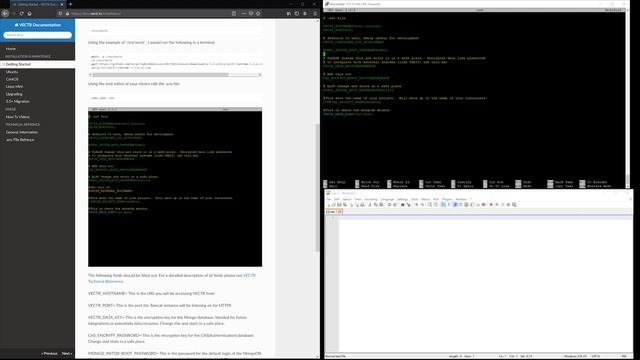
Task: Open Notepad++ Plugins menu
Action: pos(447,199)
